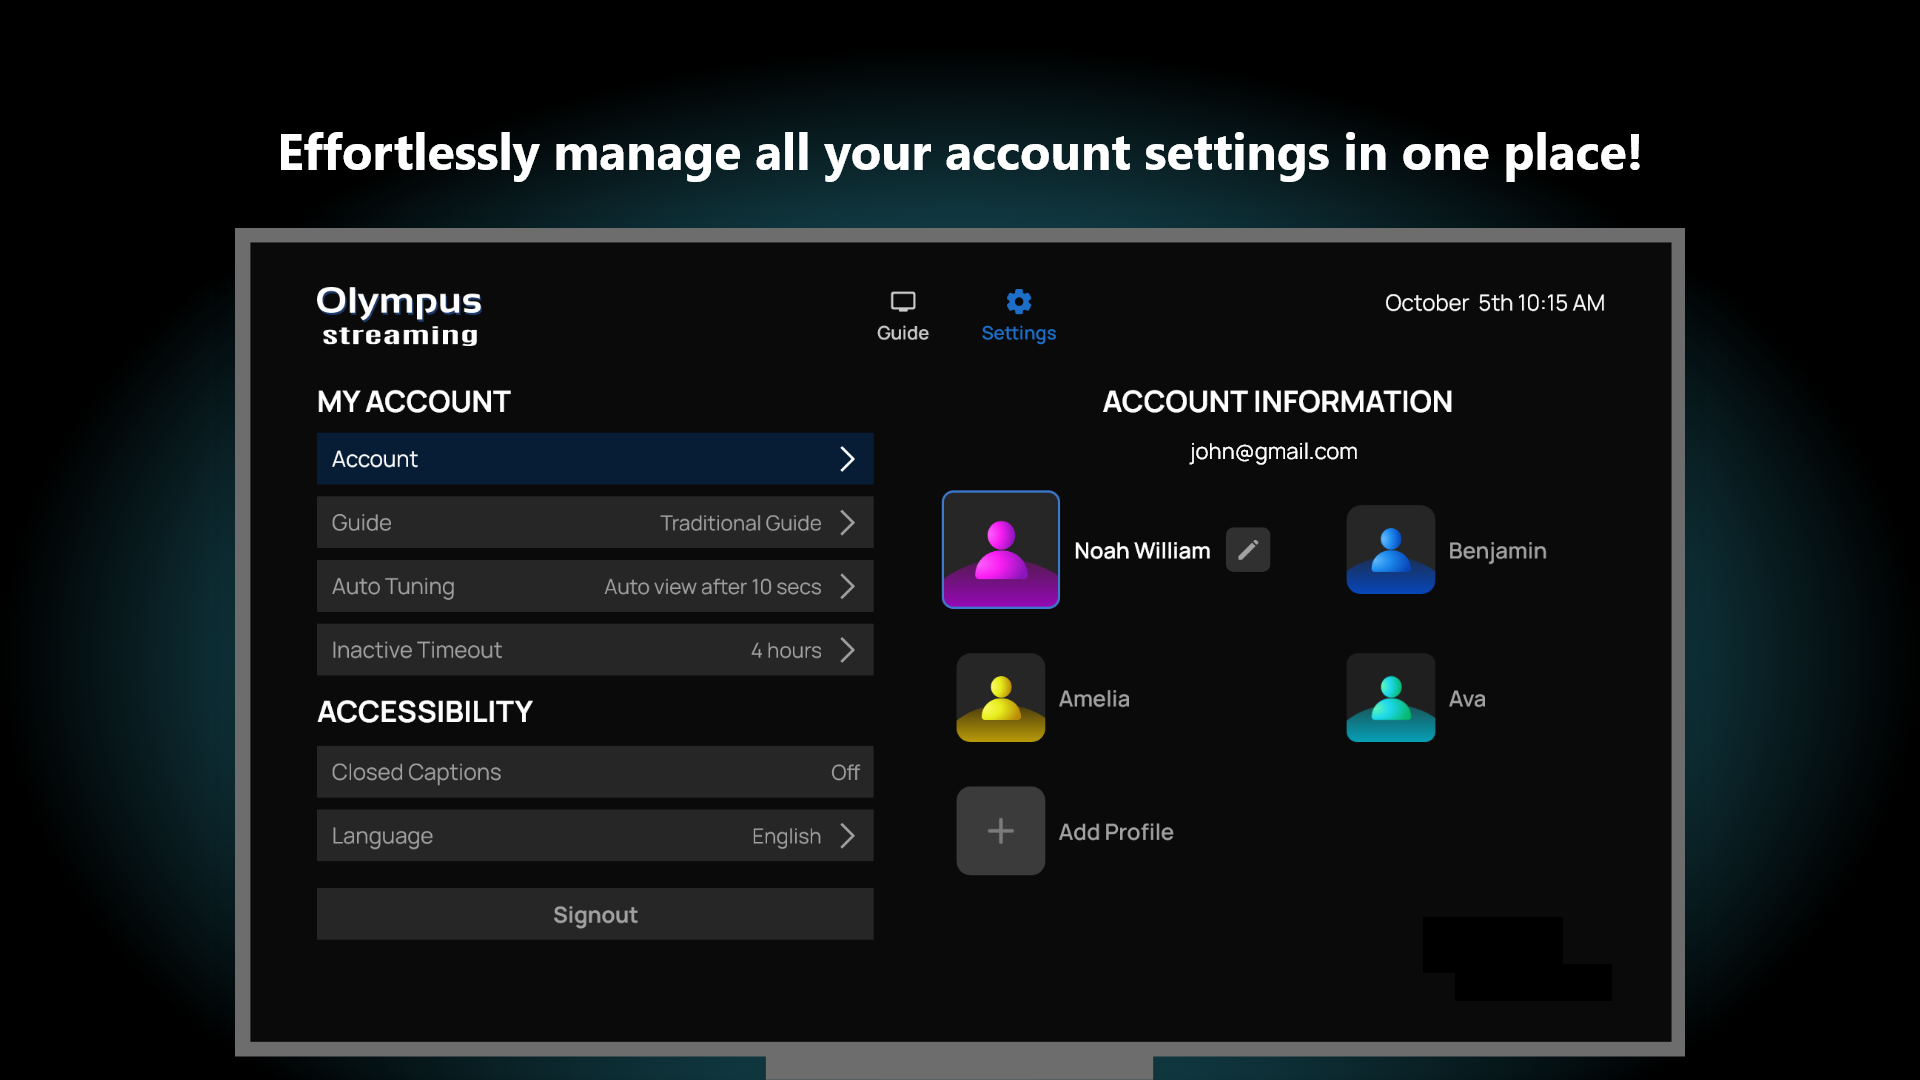This screenshot has height=1080, width=1920.
Task: Open the Inactive Timeout setting label
Action: coord(417,650)
